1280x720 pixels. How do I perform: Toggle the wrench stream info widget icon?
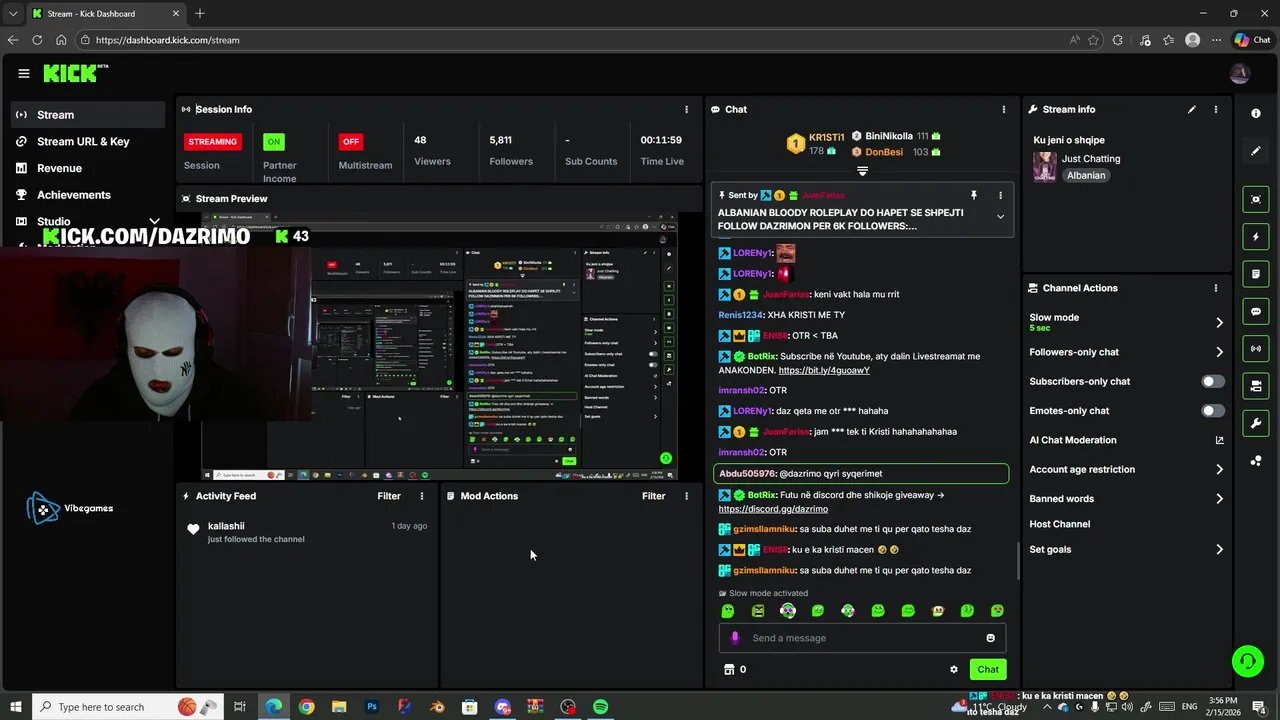coord(1256,423)
